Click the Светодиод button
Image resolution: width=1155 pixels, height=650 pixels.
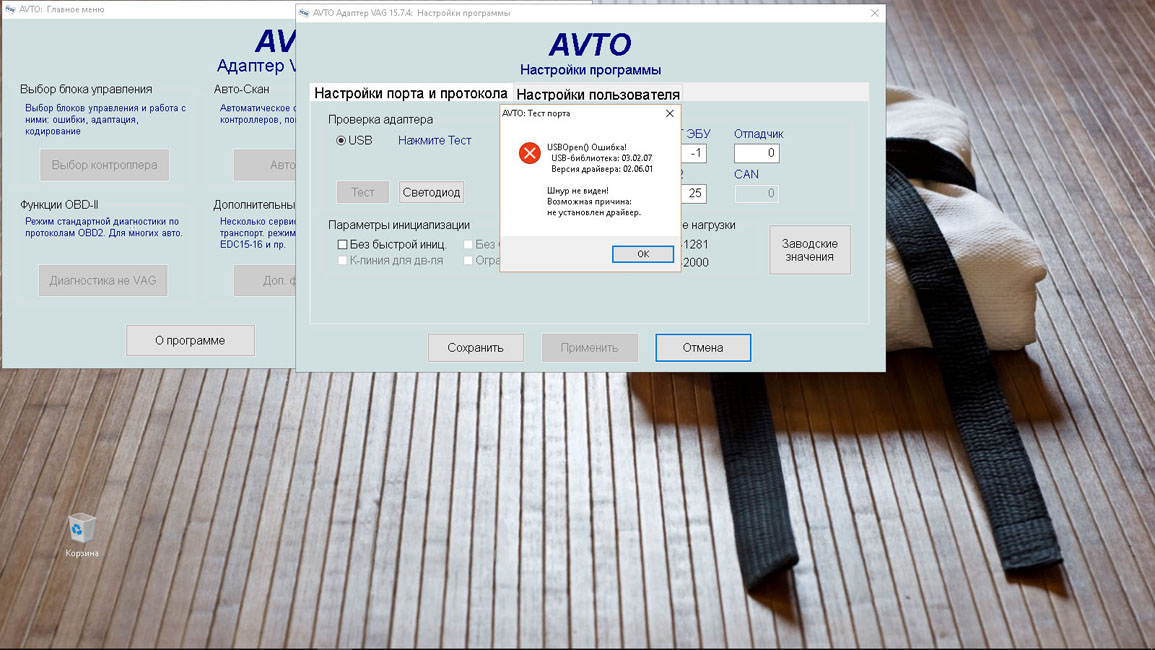click(x=431, y=192)
